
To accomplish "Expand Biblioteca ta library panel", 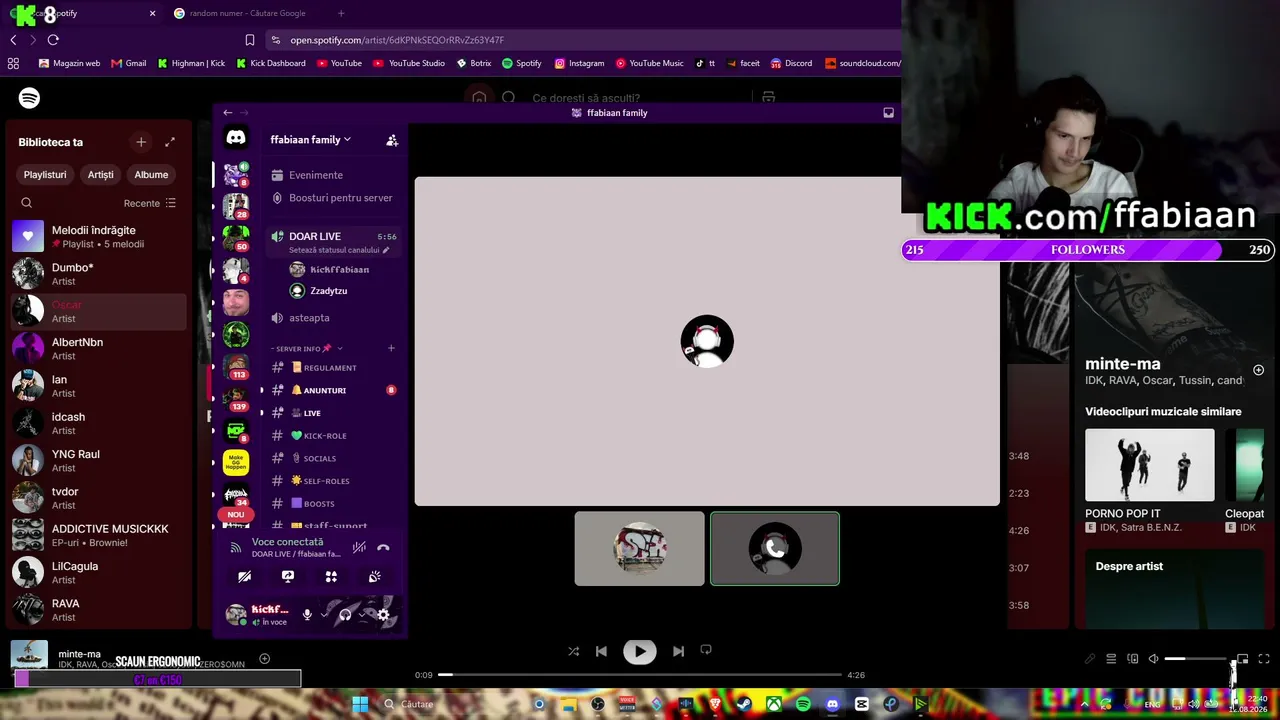I will coord(170,142).
